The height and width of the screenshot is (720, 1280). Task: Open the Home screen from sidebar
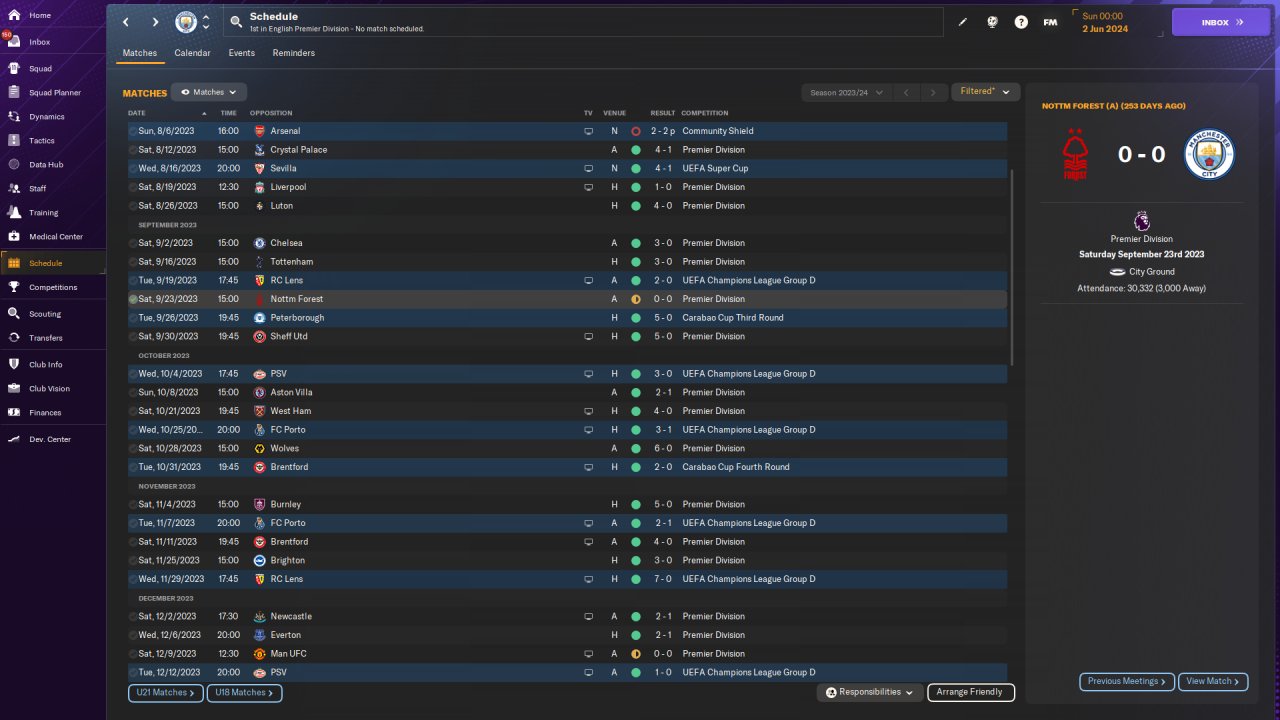(40, 16)
